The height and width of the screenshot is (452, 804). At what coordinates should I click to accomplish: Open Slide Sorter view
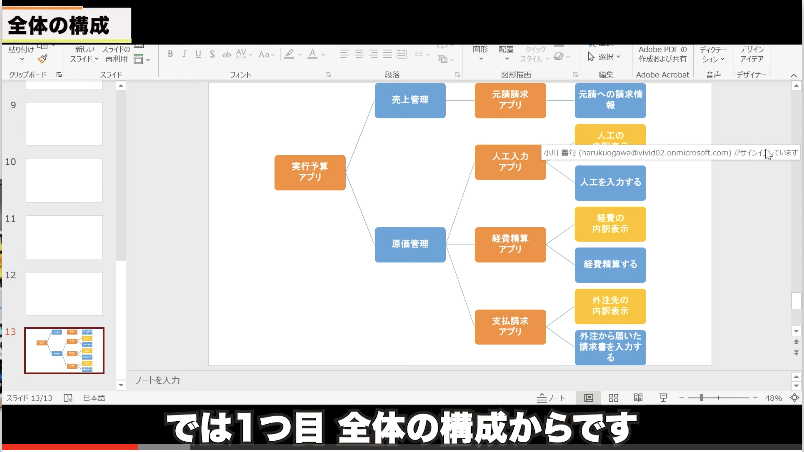[x=613, y=398]
